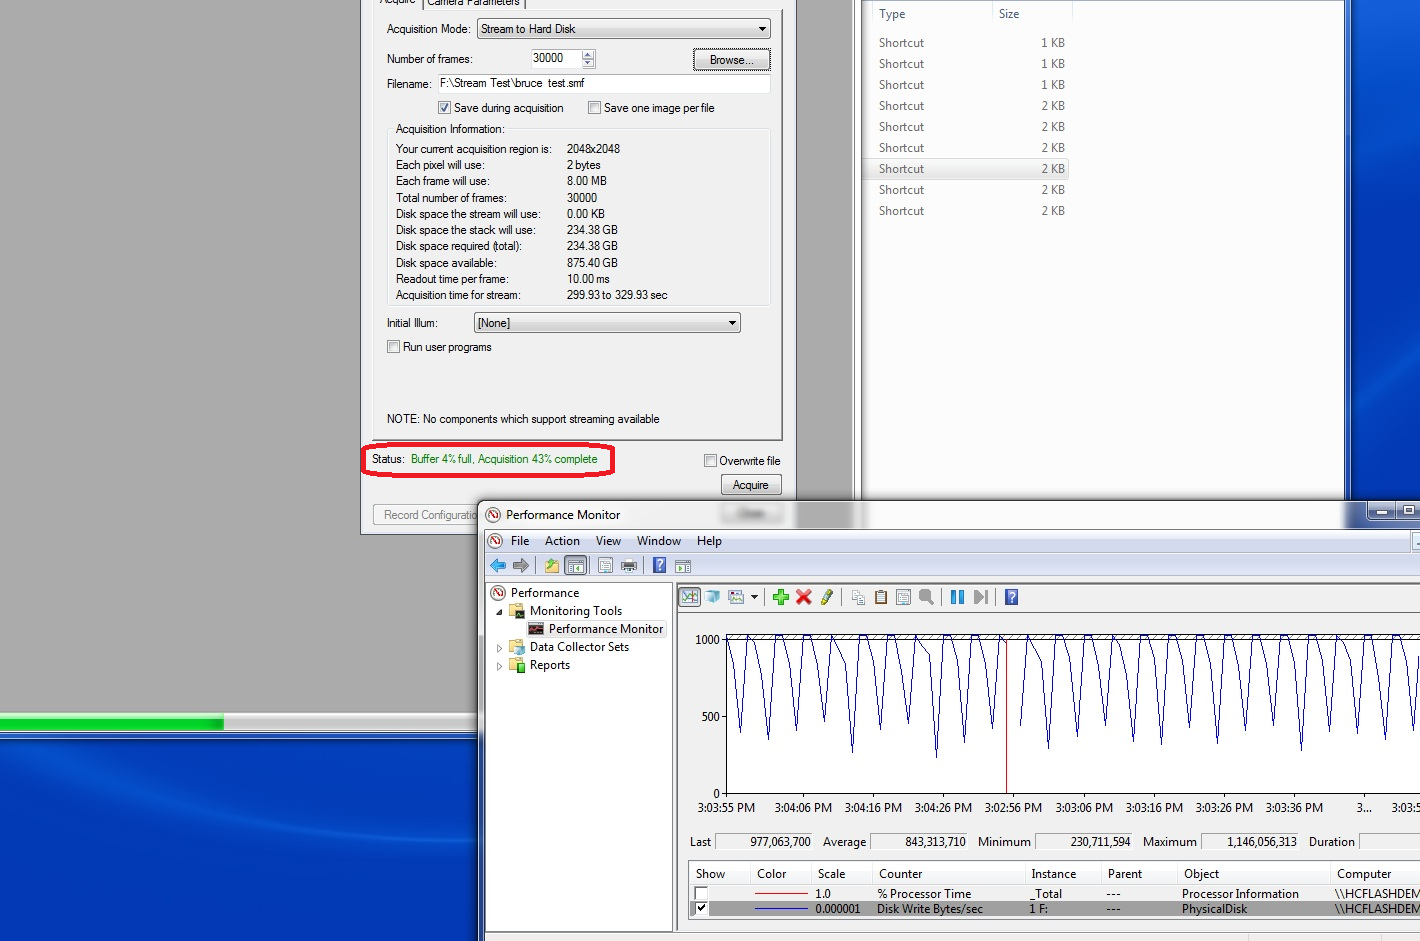Screen dimensions: 1420x941
Task: Open the Window menu
Action: pyautogui.click(x=659, y=541)
